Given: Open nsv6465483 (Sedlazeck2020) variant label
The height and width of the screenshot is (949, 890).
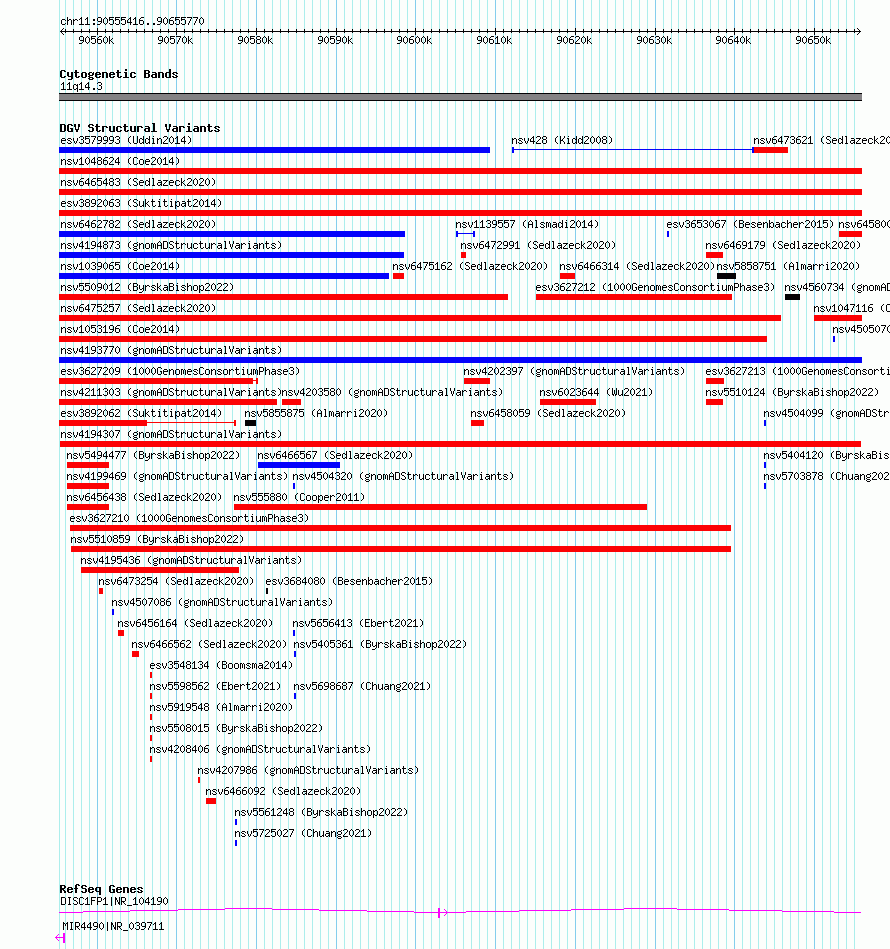Looking at the screenshot, I should [x=138, y=182].
